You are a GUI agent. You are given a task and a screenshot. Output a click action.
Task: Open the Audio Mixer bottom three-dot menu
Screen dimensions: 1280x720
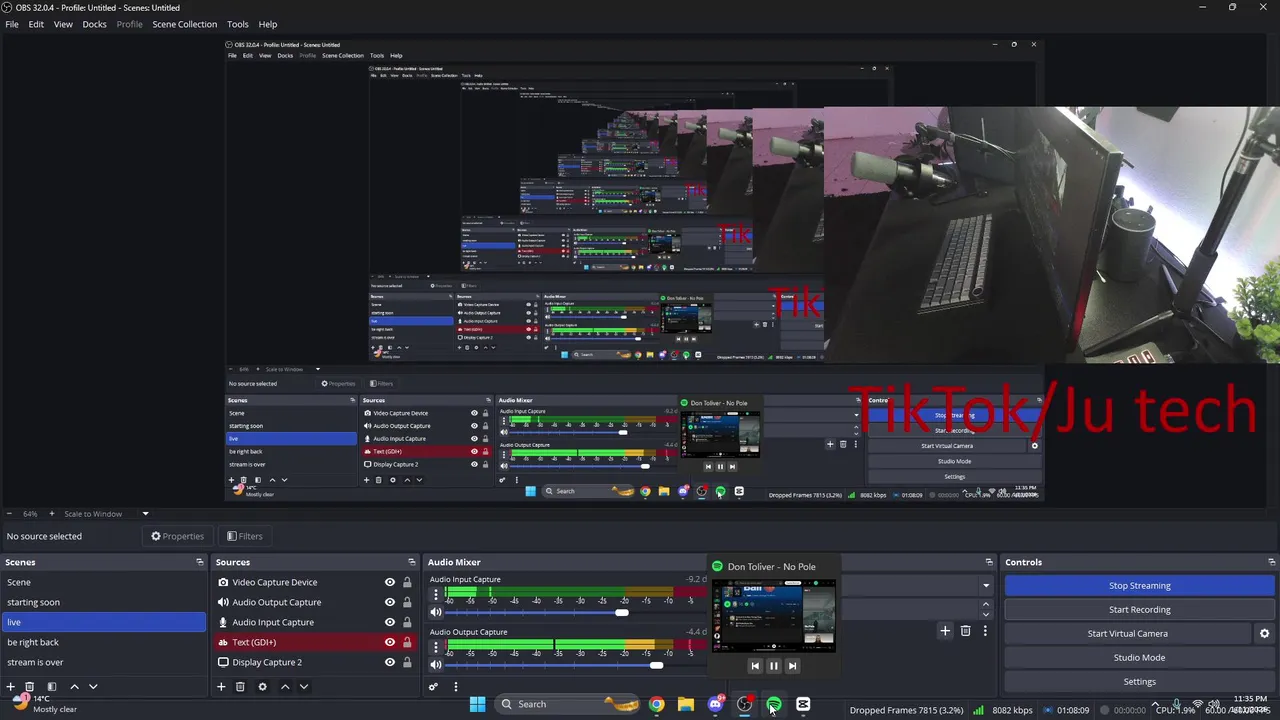(455, 687)
